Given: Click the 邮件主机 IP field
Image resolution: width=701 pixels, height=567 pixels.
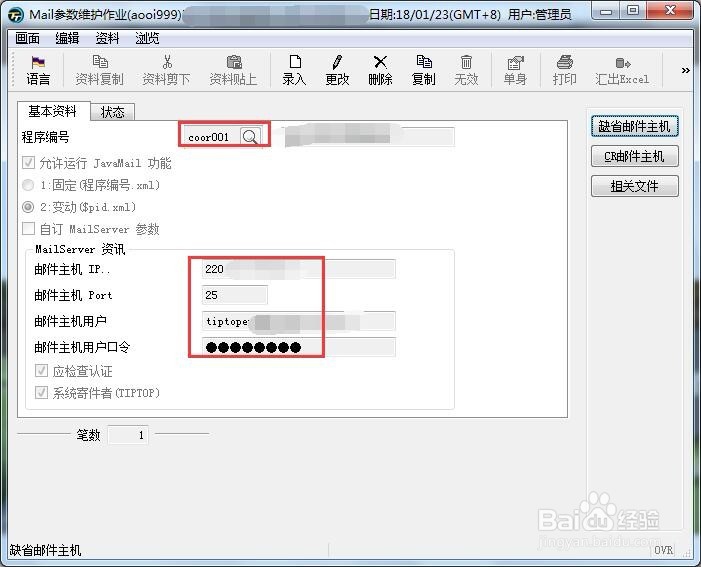Looking at the screenshot, I should tap(298, 269).
